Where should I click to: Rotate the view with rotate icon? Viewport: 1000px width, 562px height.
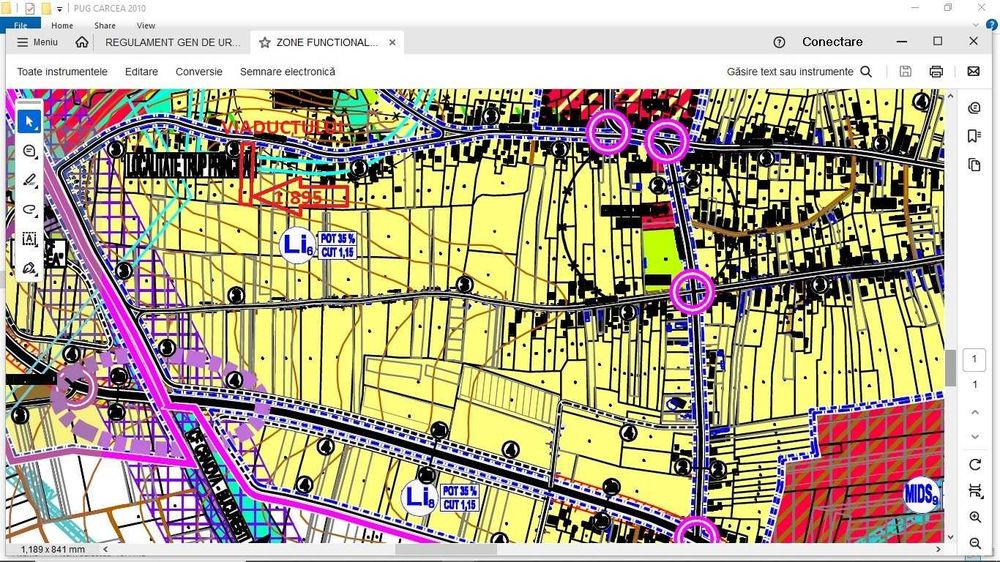(x=974, y=464)
